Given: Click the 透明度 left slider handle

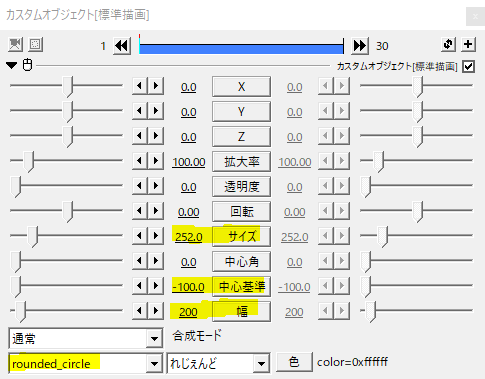Looking at the screenshot, I should point(16,187).
